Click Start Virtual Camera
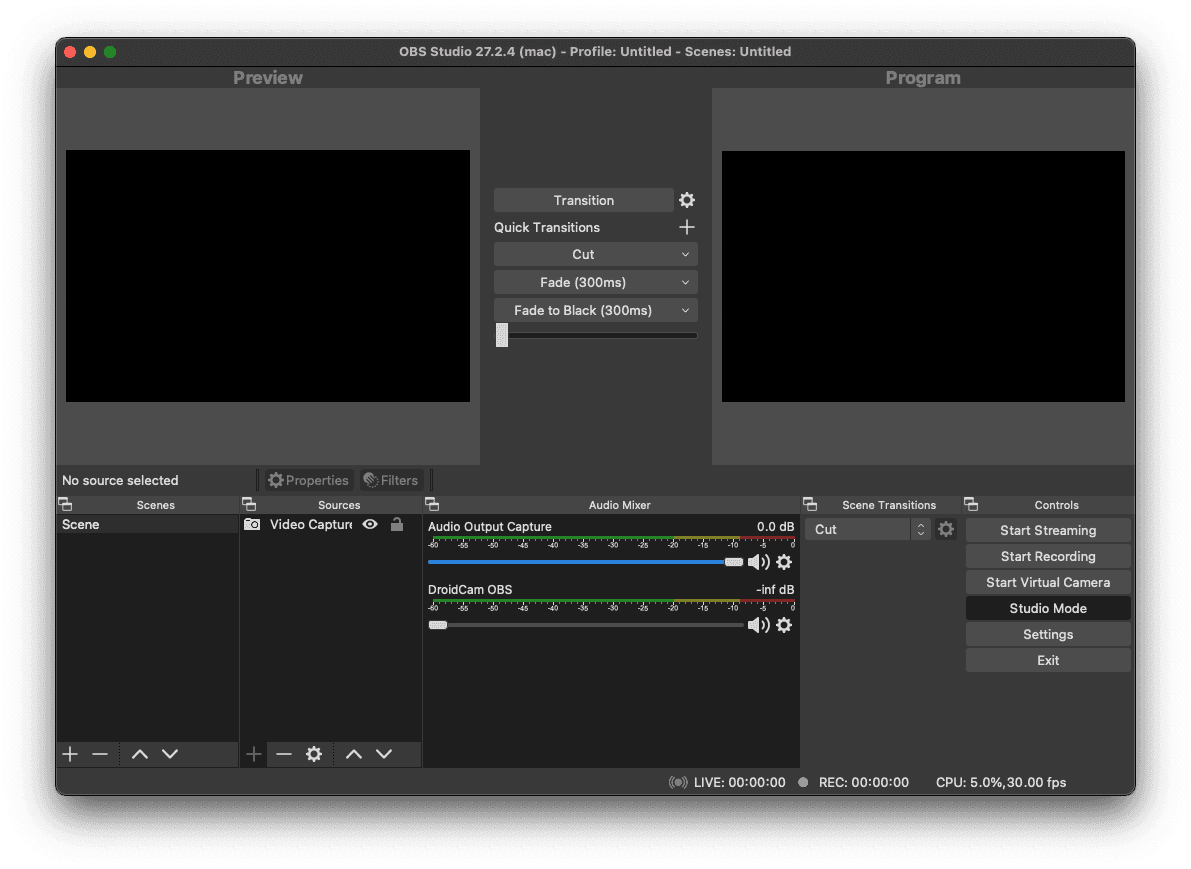Image resolution: width=1191 pixels, height=869 pixels. coord(1048,583)
